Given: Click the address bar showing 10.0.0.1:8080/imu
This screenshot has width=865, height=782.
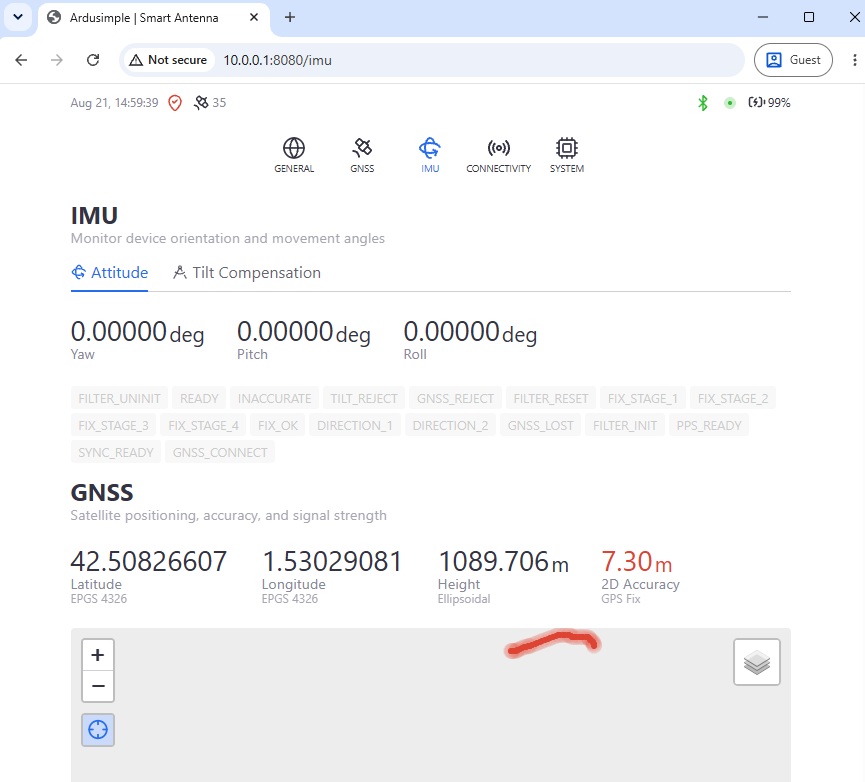Looking at the screenshot, I should click(431, 60).
